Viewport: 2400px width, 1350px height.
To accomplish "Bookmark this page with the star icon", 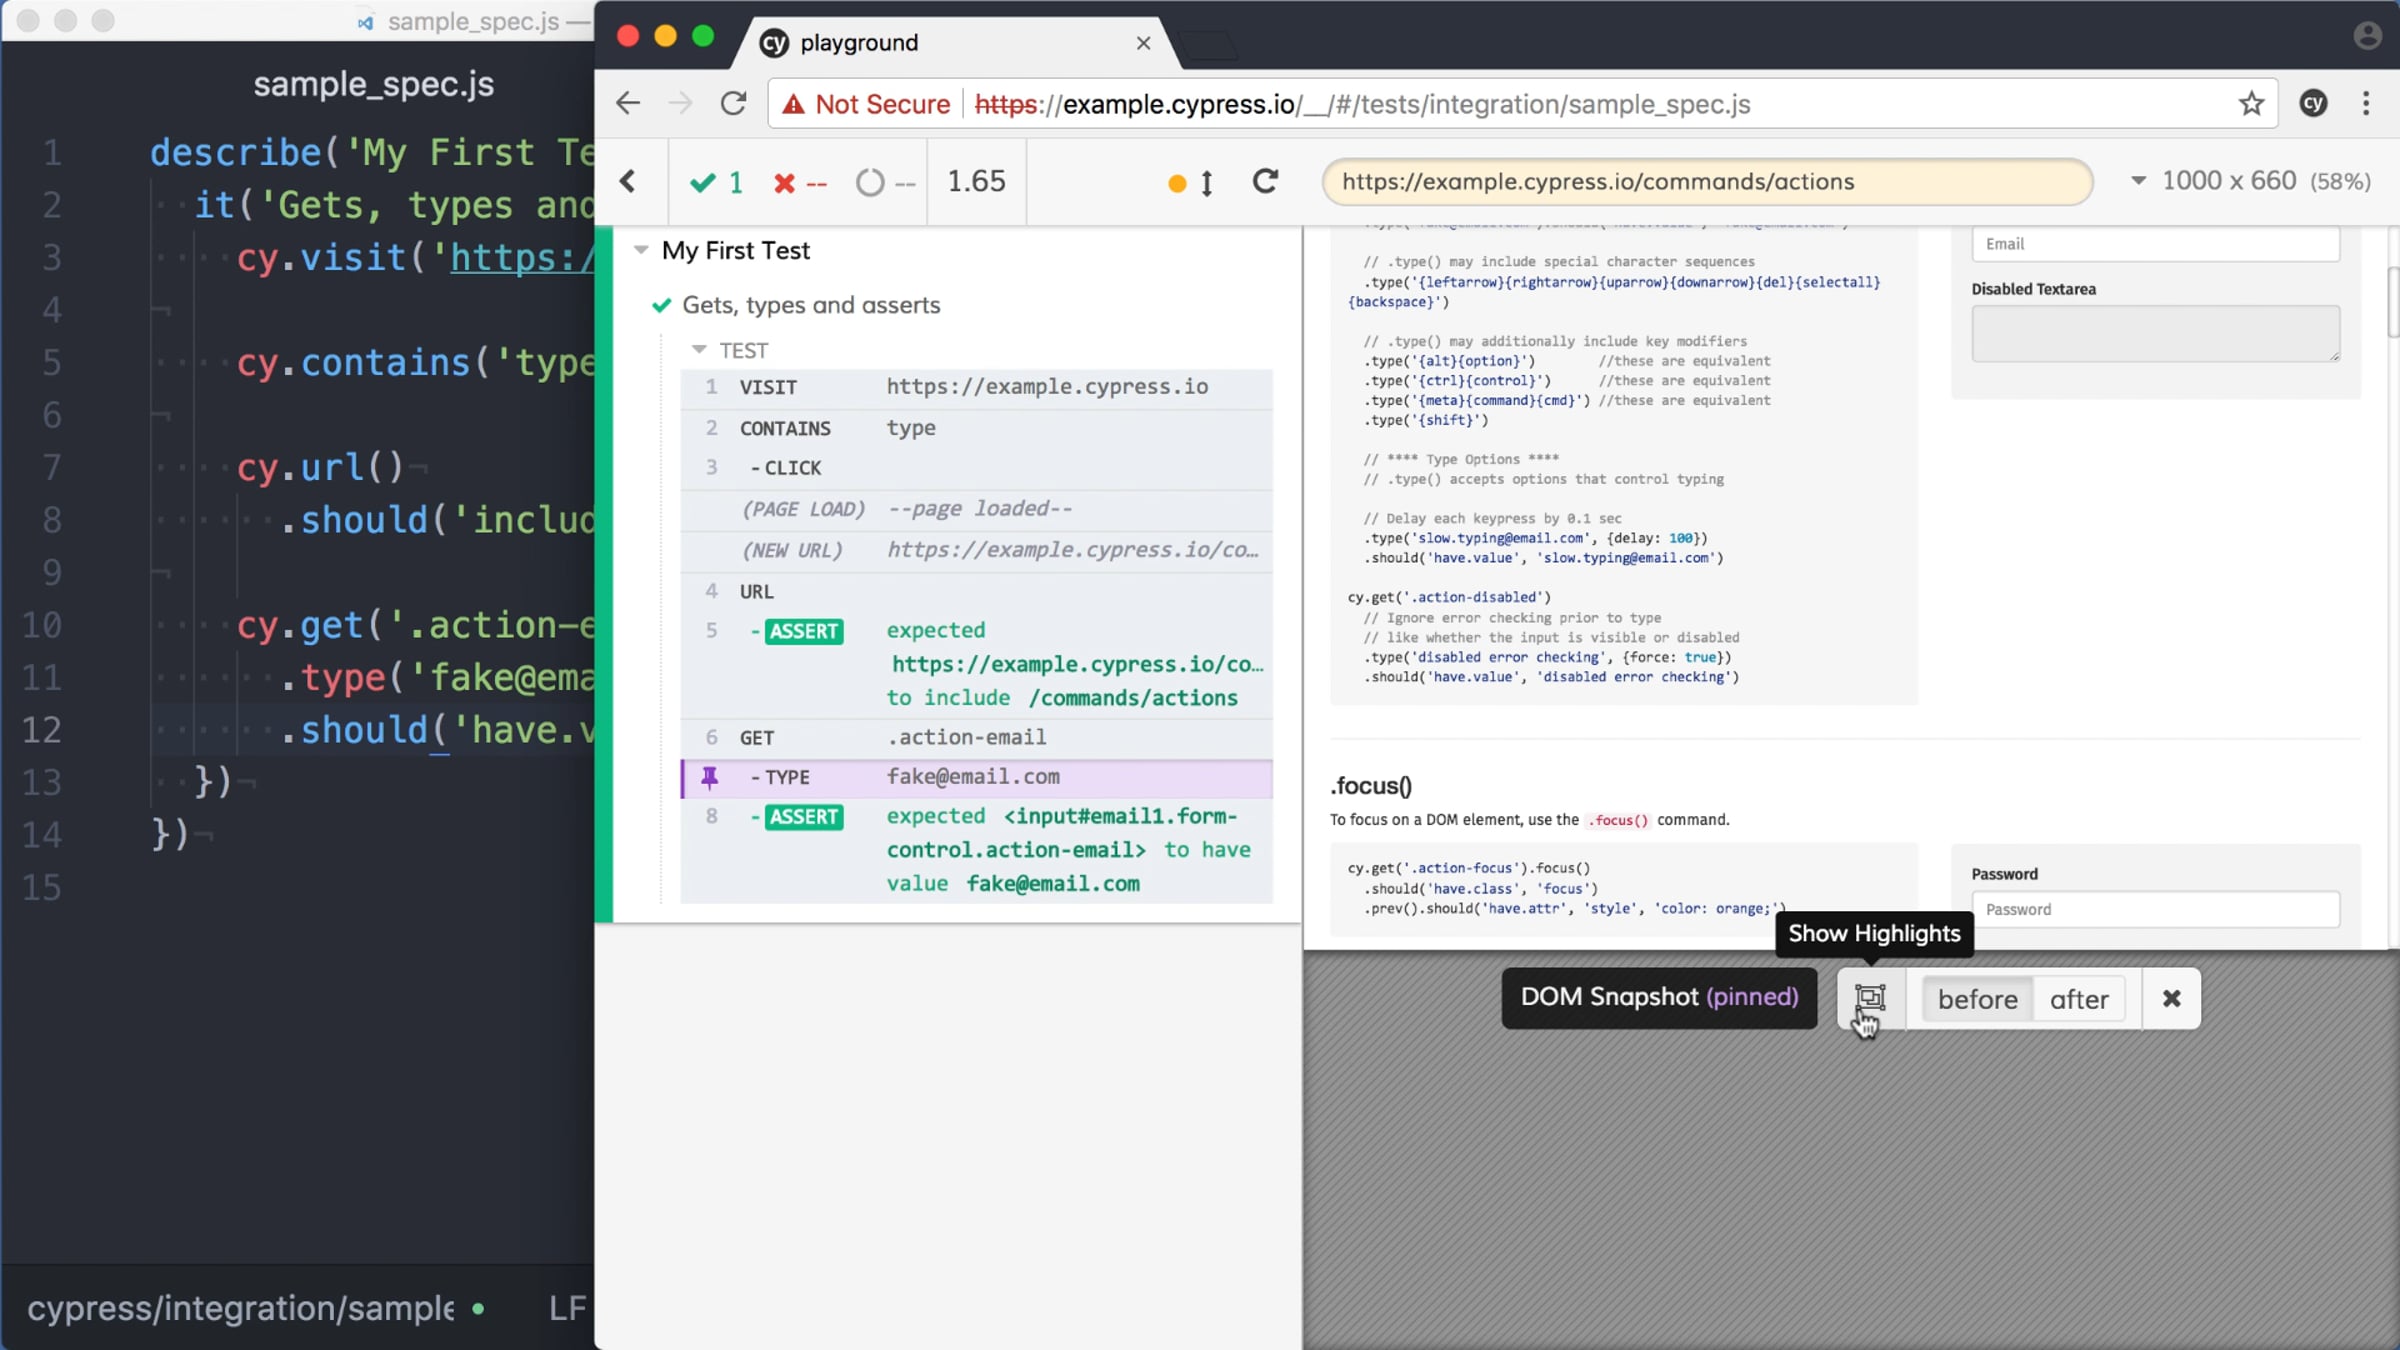I will point(2251,103).
